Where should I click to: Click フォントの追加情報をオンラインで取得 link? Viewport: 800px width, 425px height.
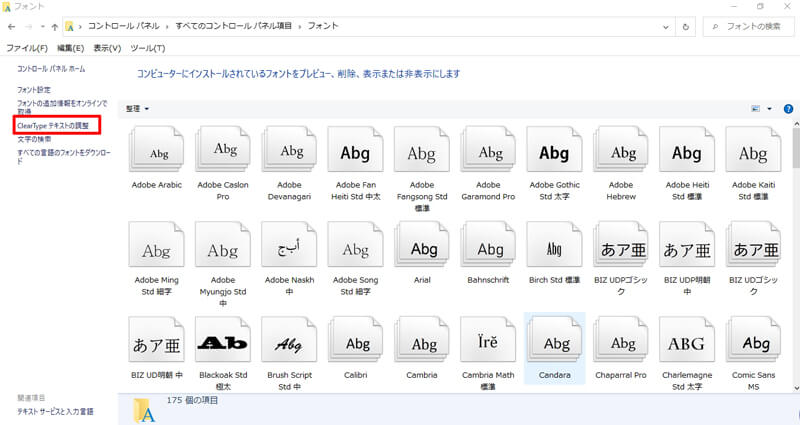point(62,107)
